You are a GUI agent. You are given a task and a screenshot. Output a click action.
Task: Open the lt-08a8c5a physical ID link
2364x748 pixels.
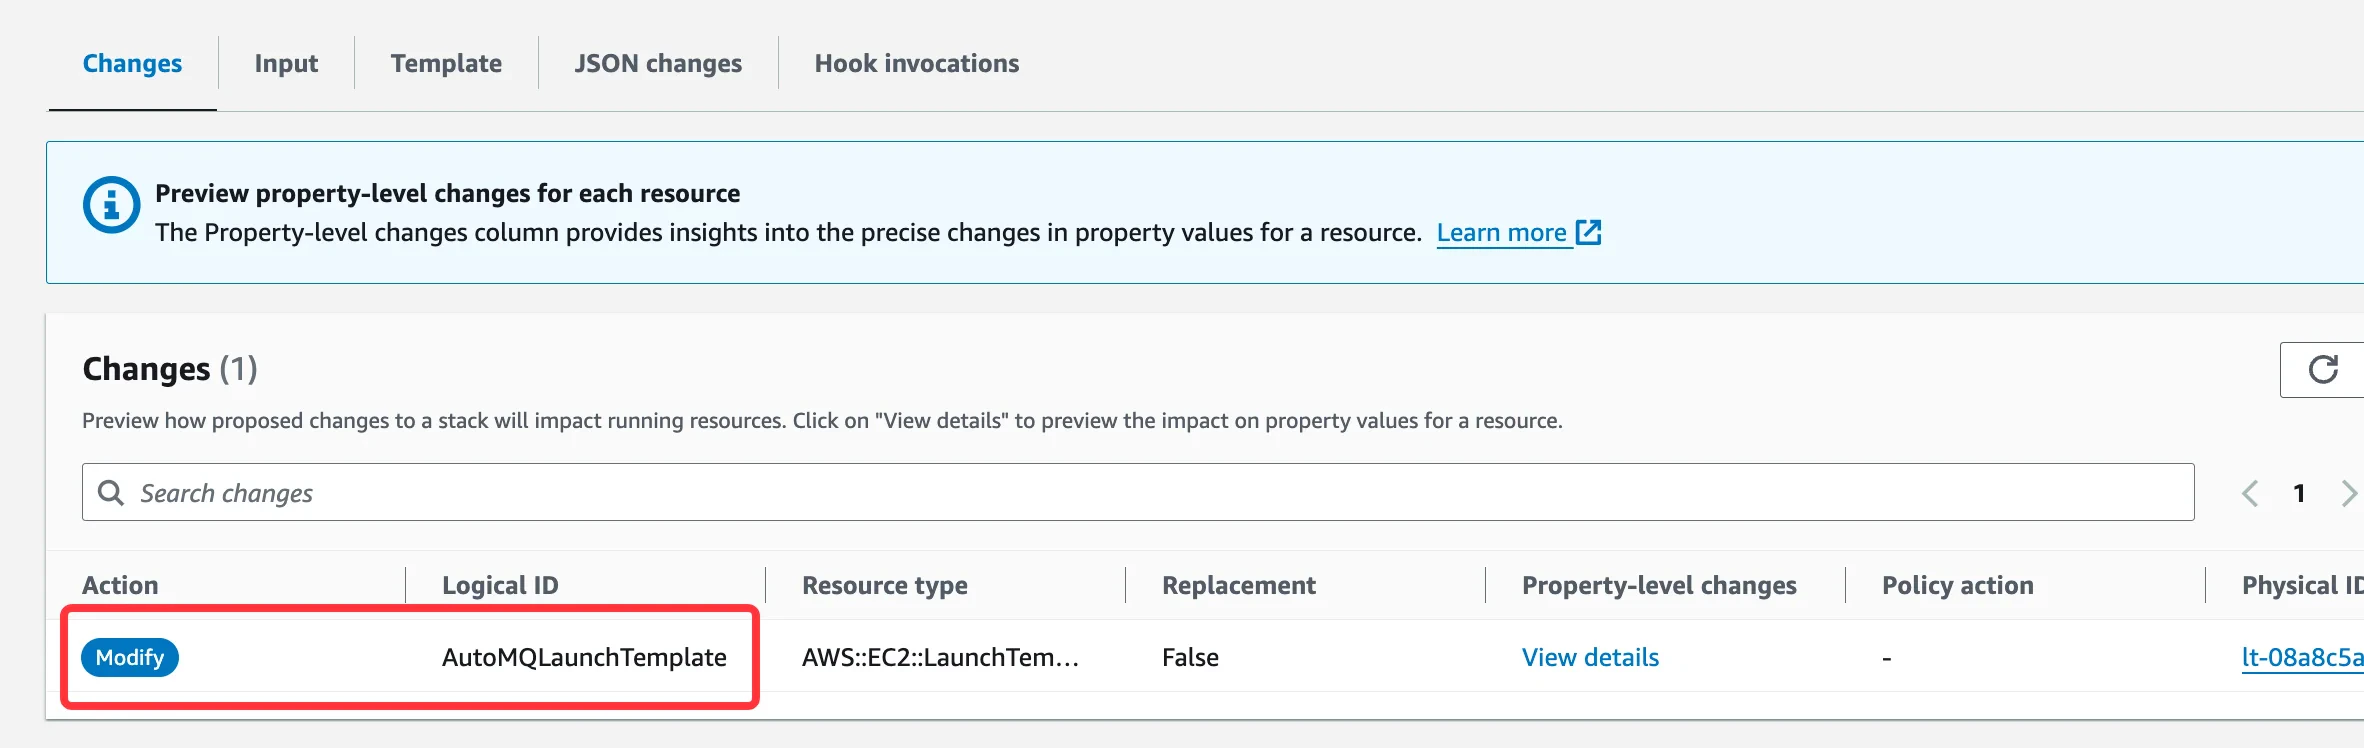point(2302,657)
